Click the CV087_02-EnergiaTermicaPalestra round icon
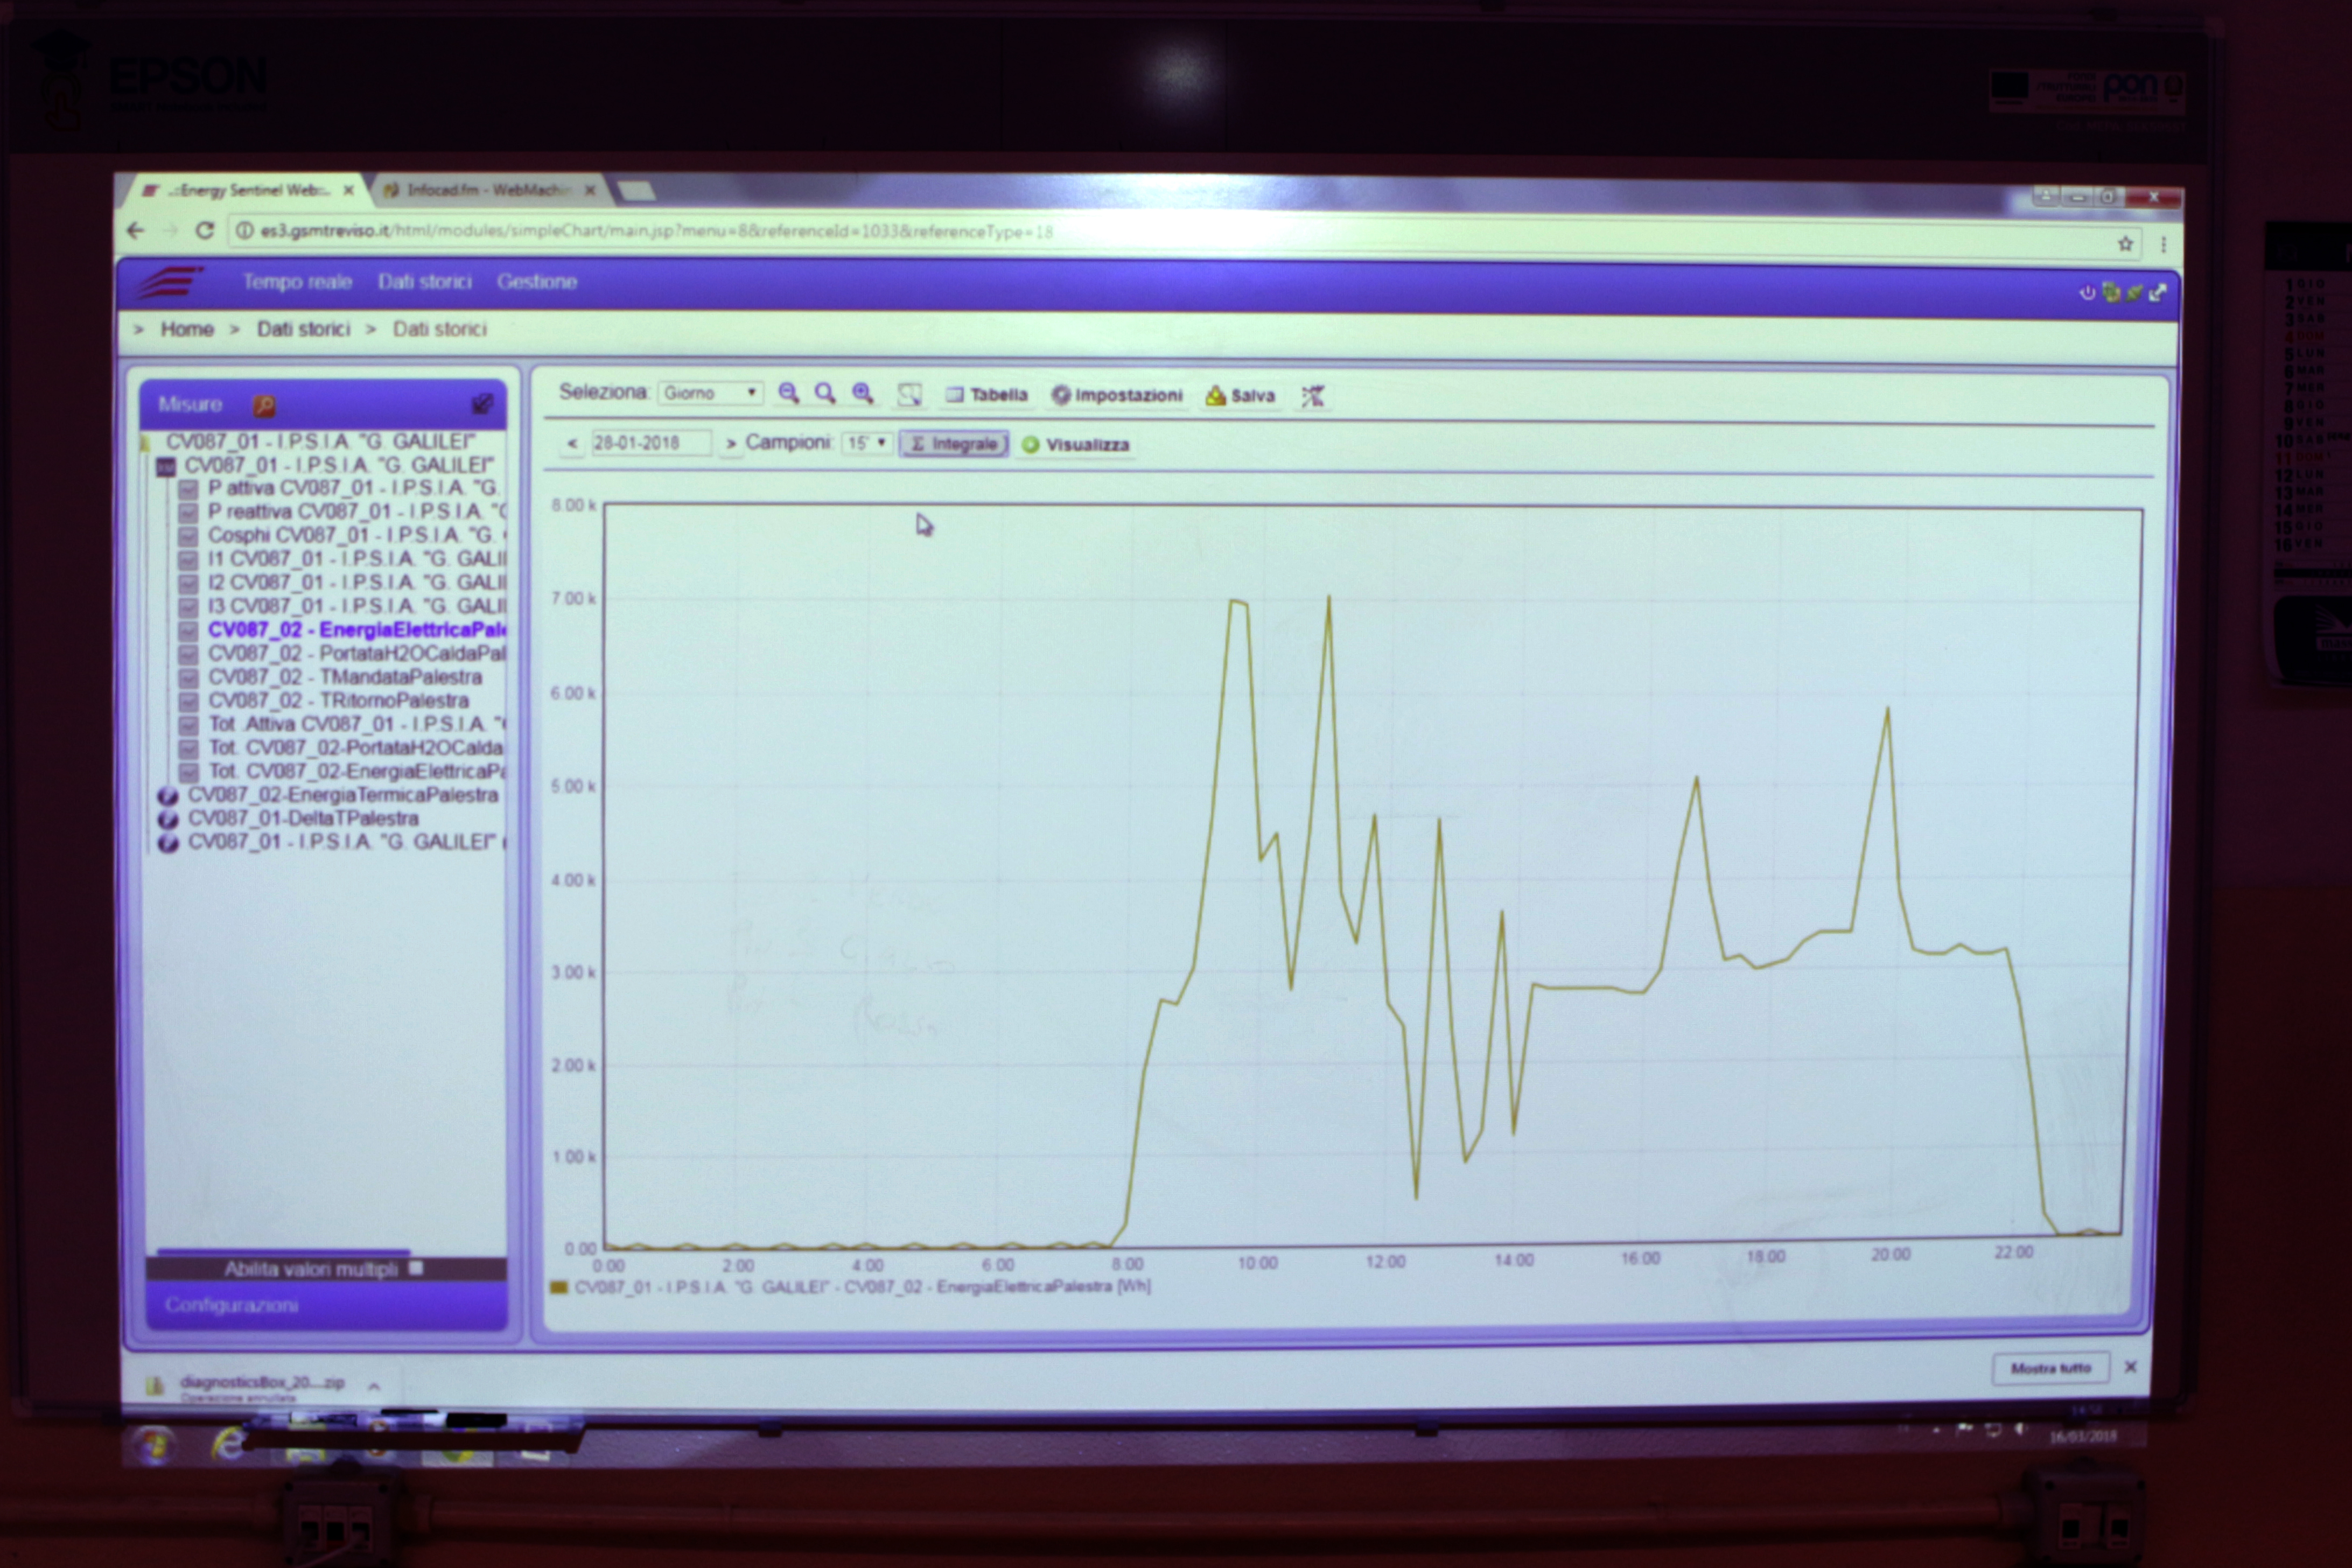The image size is (2352, 1568). (x=168, y=796)
